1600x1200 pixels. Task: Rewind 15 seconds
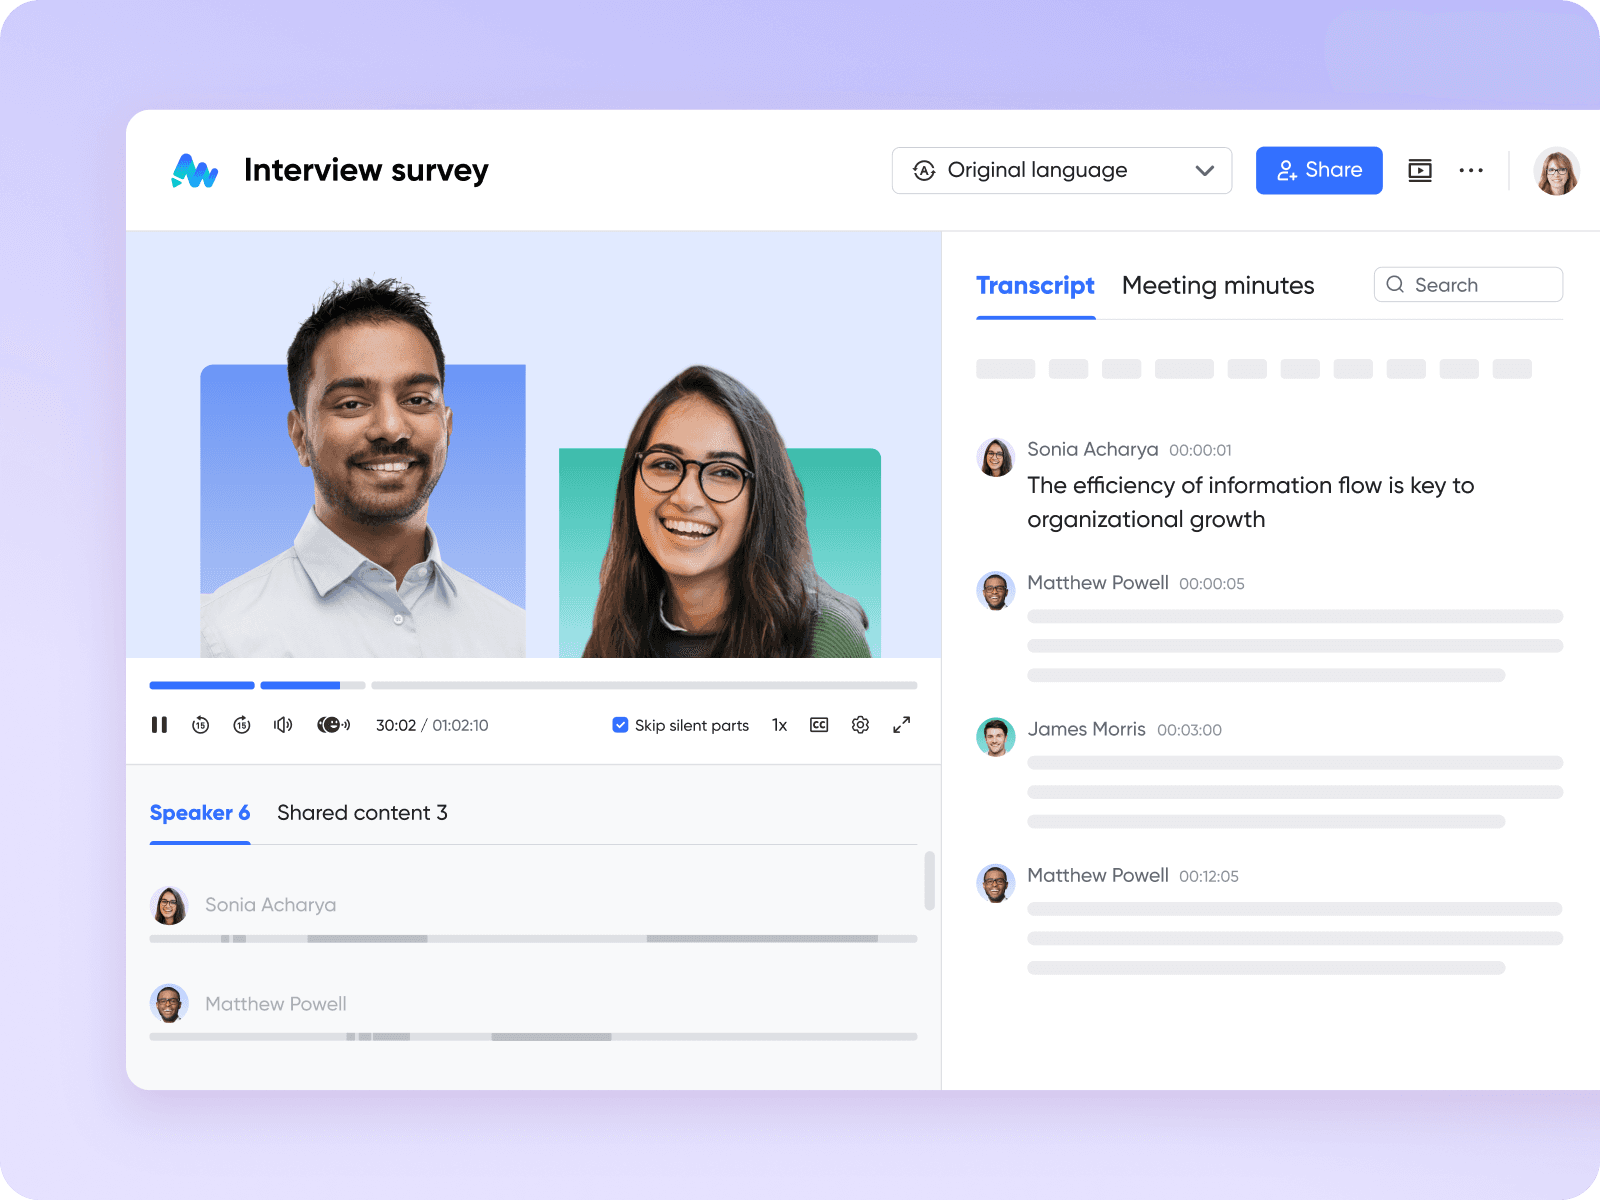pos(200,725)
